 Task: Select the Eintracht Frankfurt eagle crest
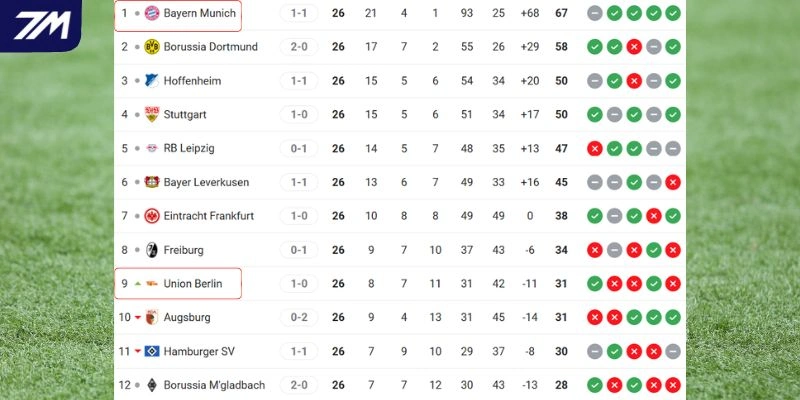pos(152,216)
